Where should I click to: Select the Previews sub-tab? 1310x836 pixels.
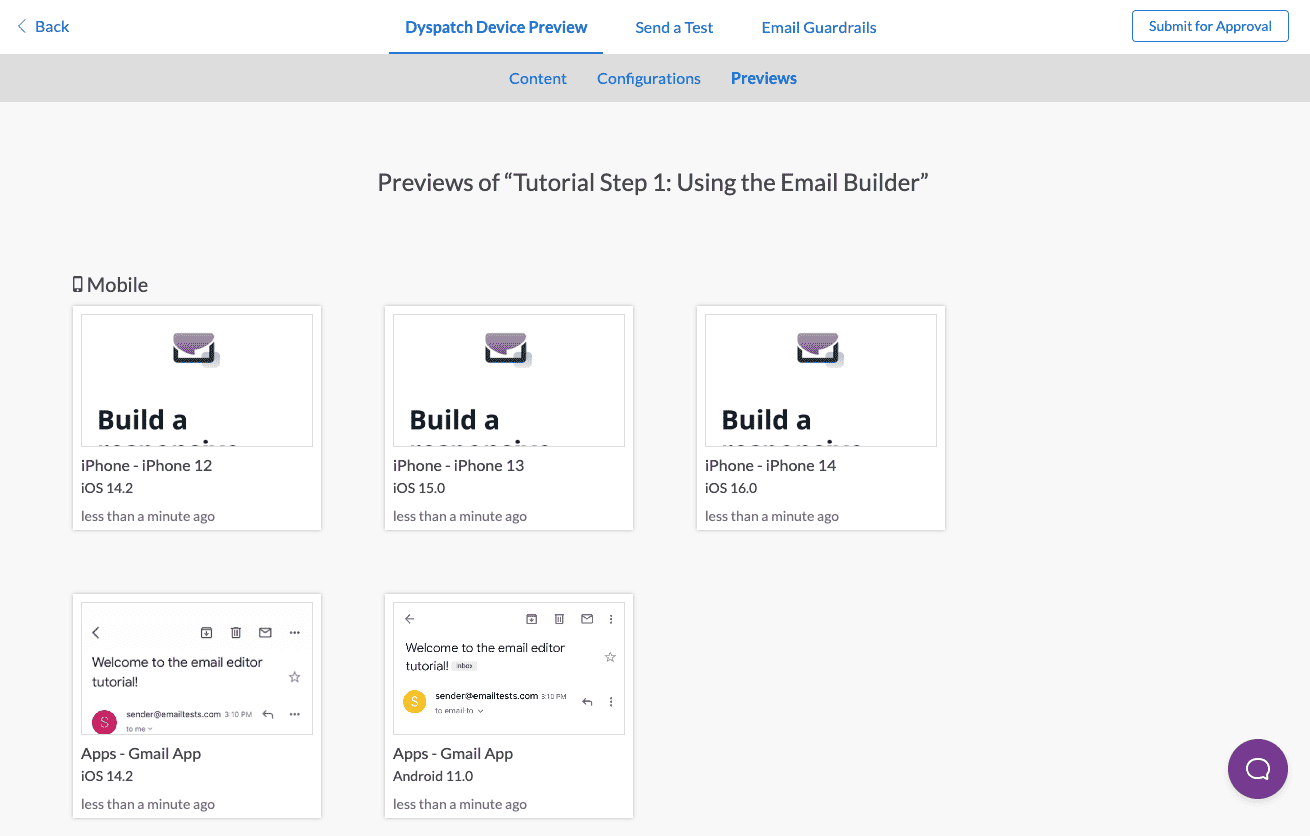pos(764,78)
